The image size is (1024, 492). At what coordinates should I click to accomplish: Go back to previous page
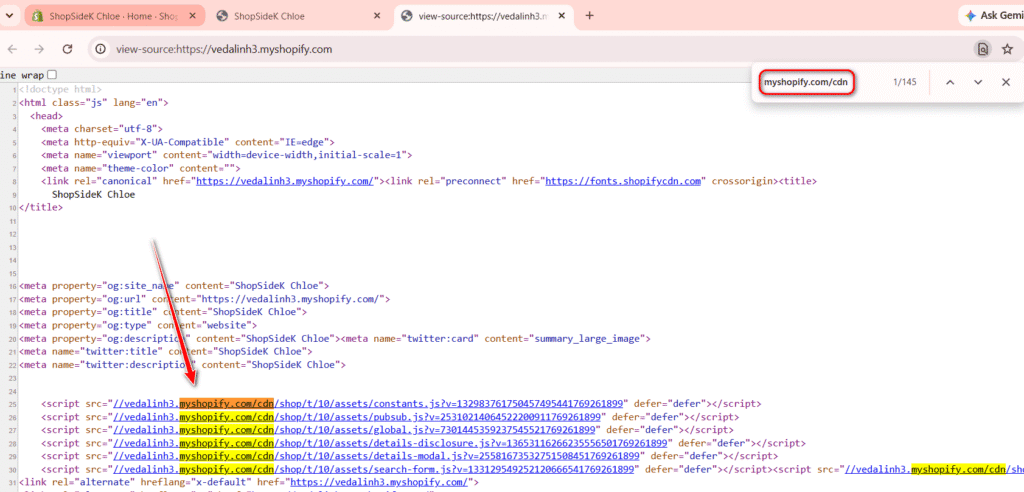[x=12, y=49]
